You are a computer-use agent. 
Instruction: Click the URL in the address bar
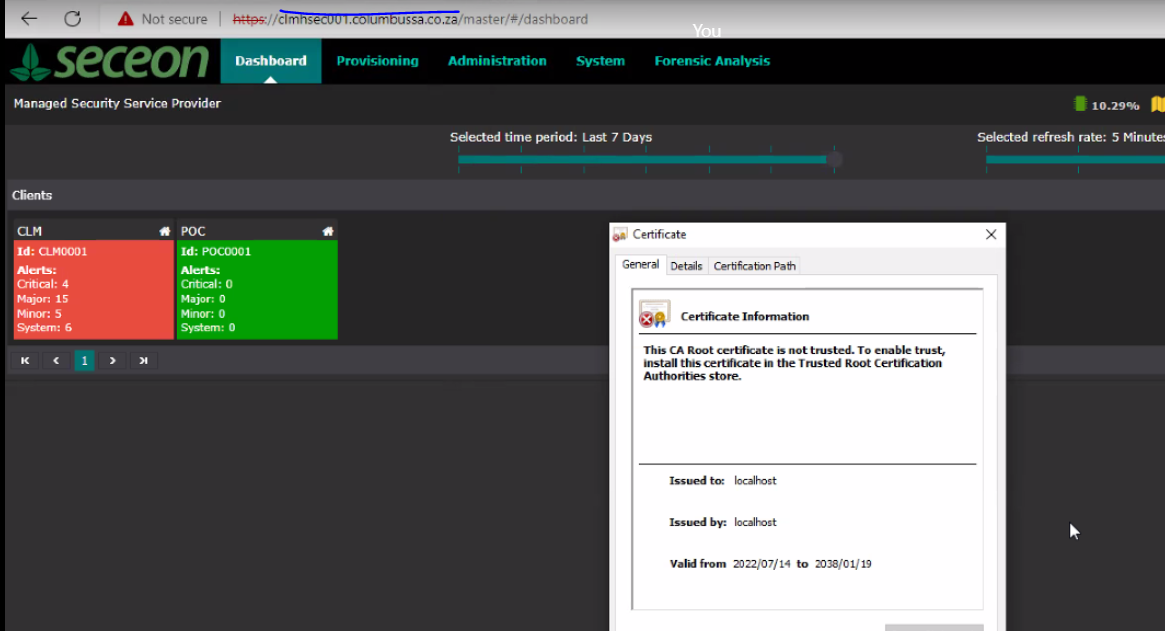pyautogui.click(x=410, y=19)
